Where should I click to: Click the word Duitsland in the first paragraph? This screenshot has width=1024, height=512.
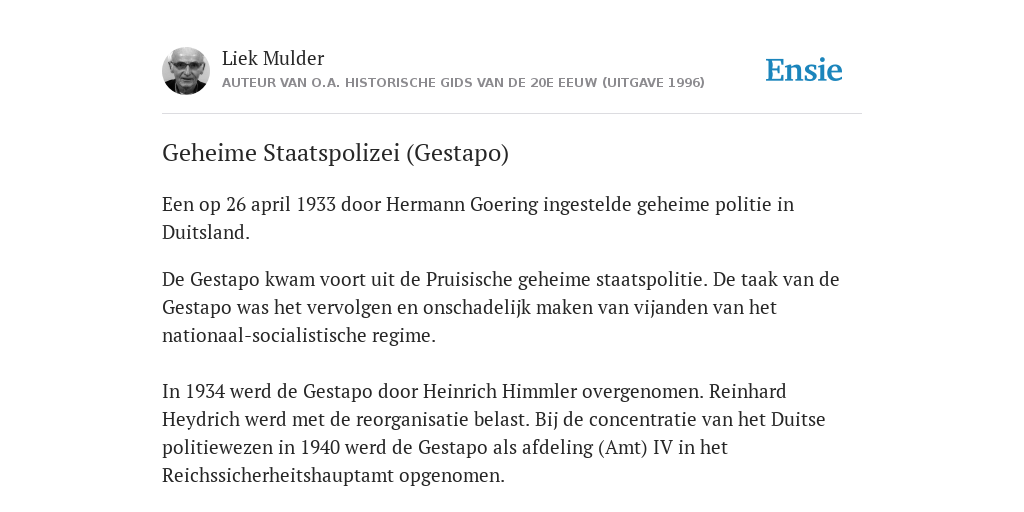(x=206, y=232)
